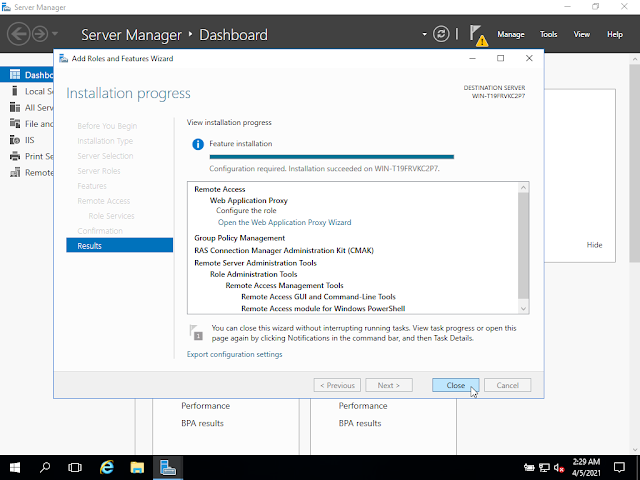Viewport: 640px width, 480px height.
Task: Click the Server Manager back arrow
Action: click(18, 34)
